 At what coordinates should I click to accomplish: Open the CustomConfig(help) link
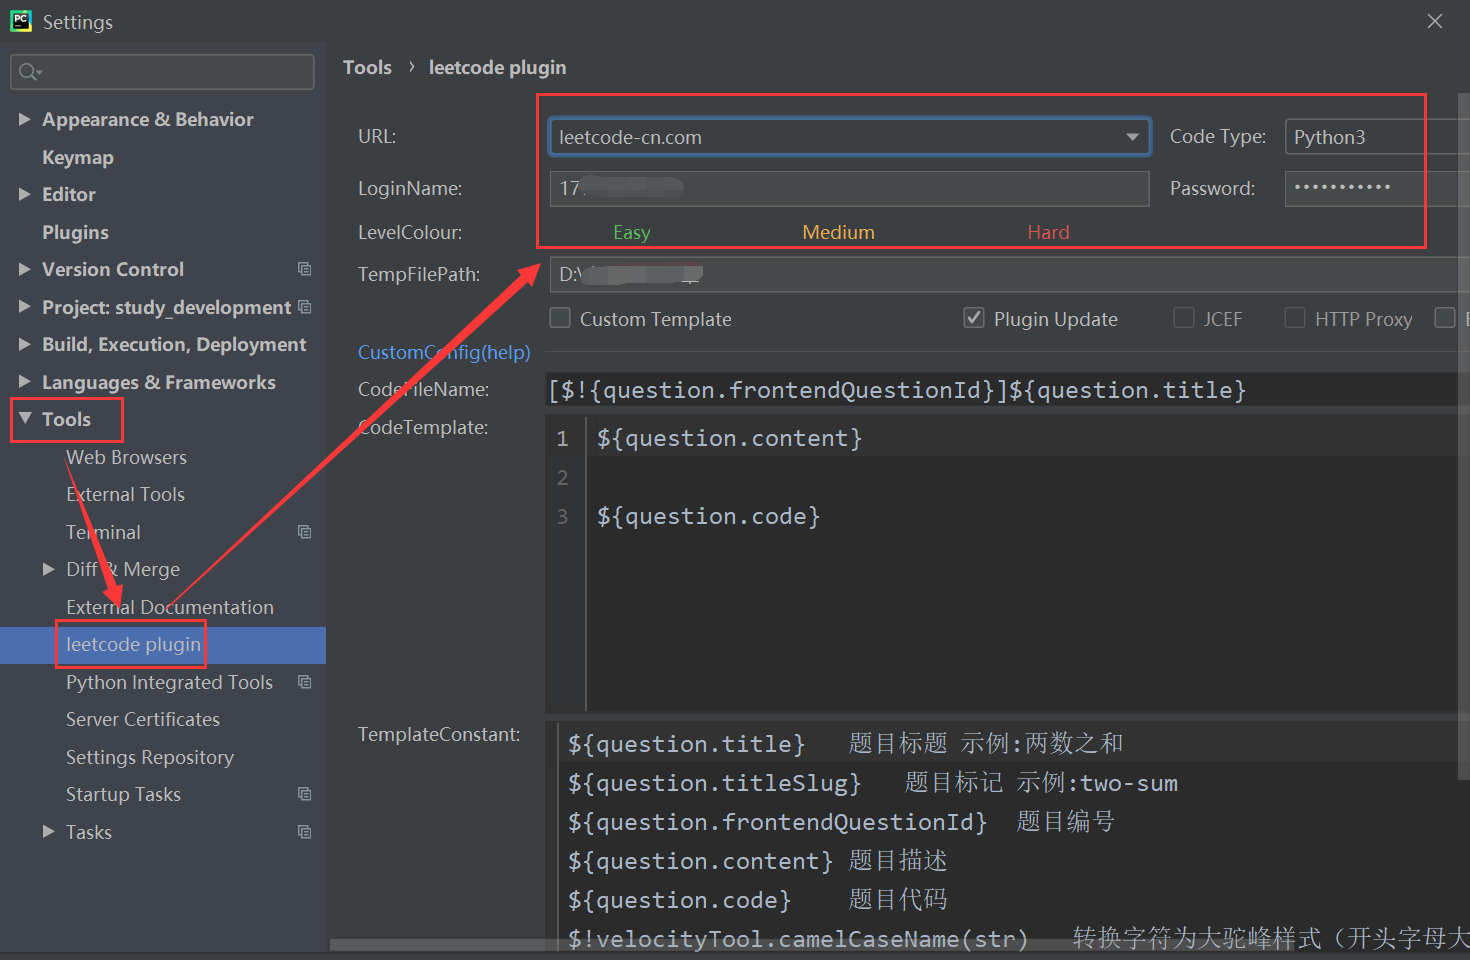point(444,352)
